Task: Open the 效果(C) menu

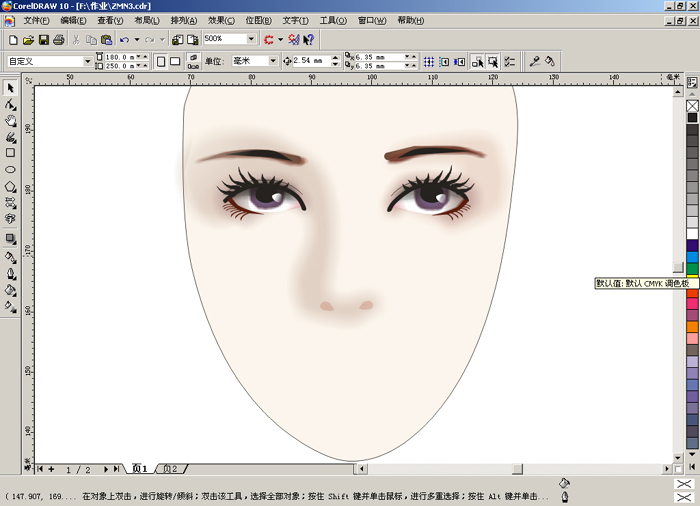Action: pyautogui.click(x=221, y=21)
